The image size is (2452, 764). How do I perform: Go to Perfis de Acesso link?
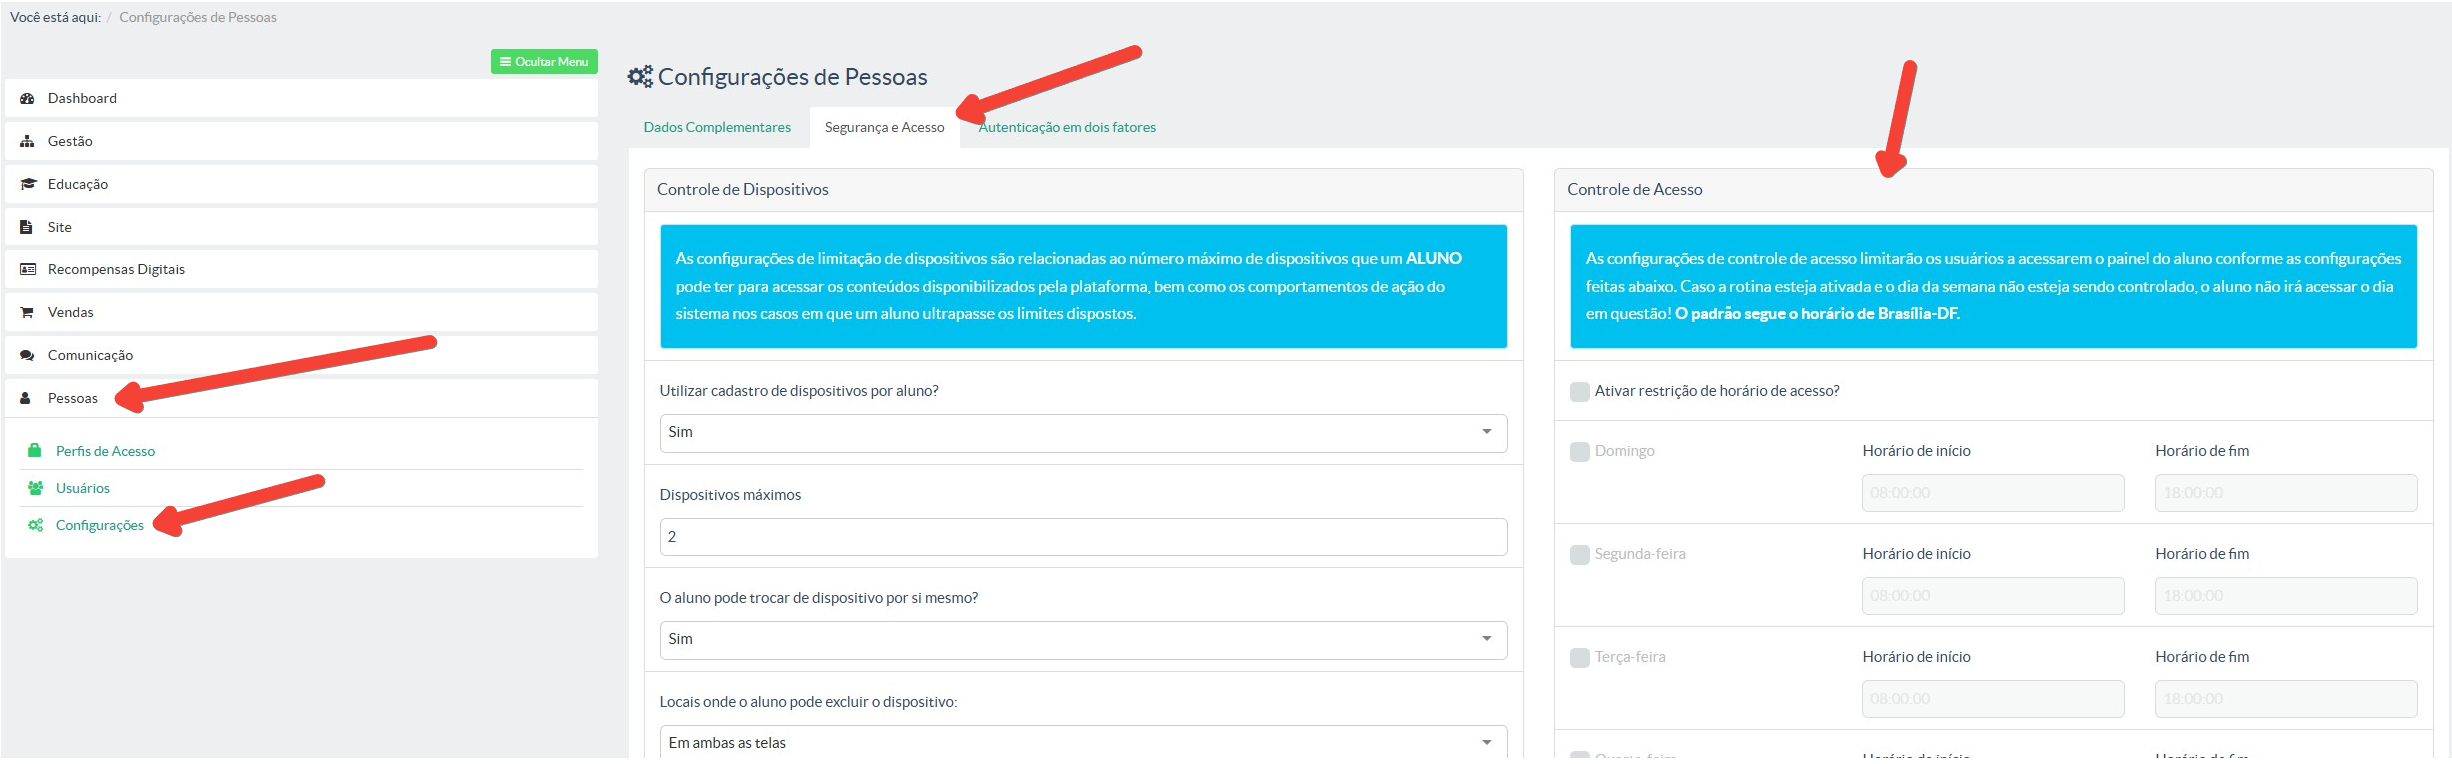(105, 451)
